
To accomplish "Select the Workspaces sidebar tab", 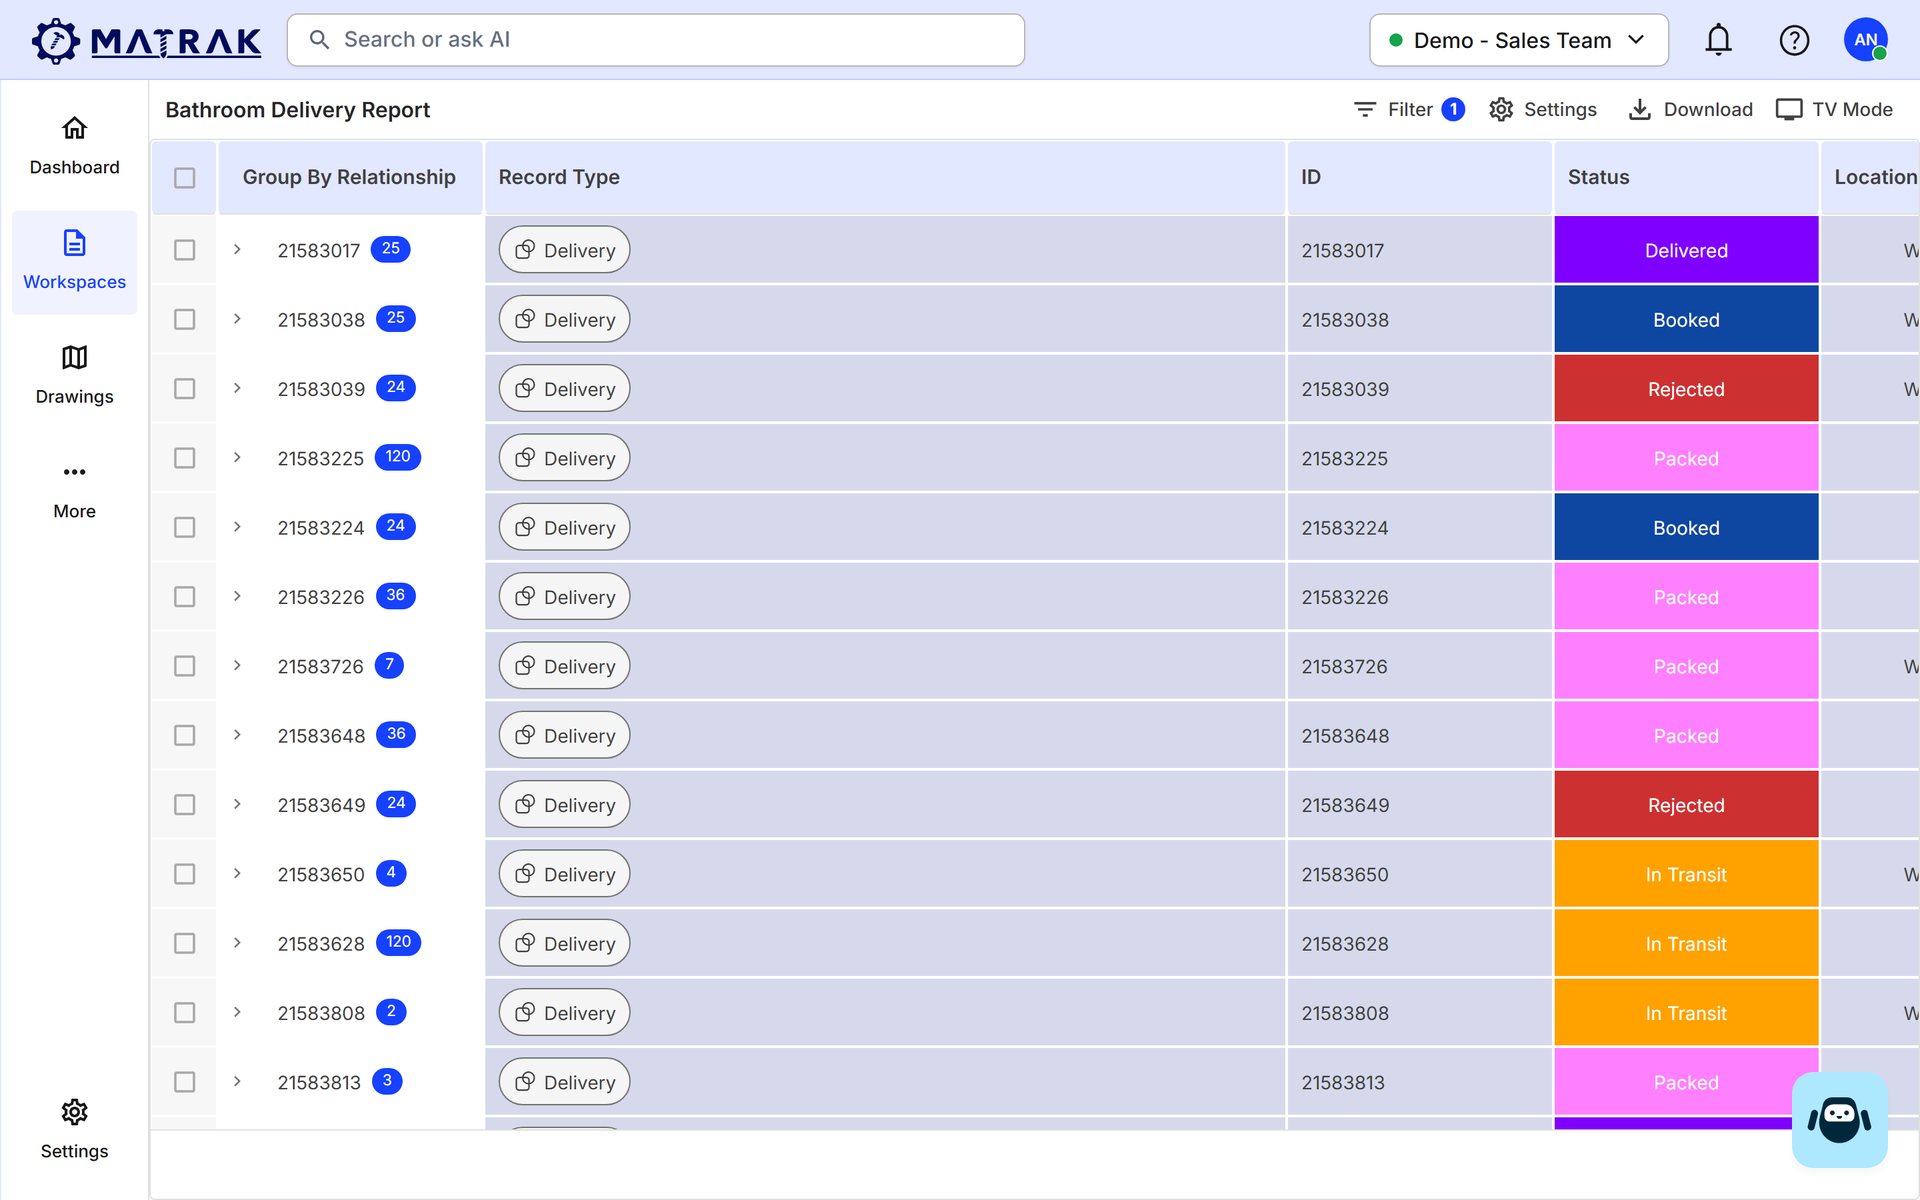I will 74,262.
